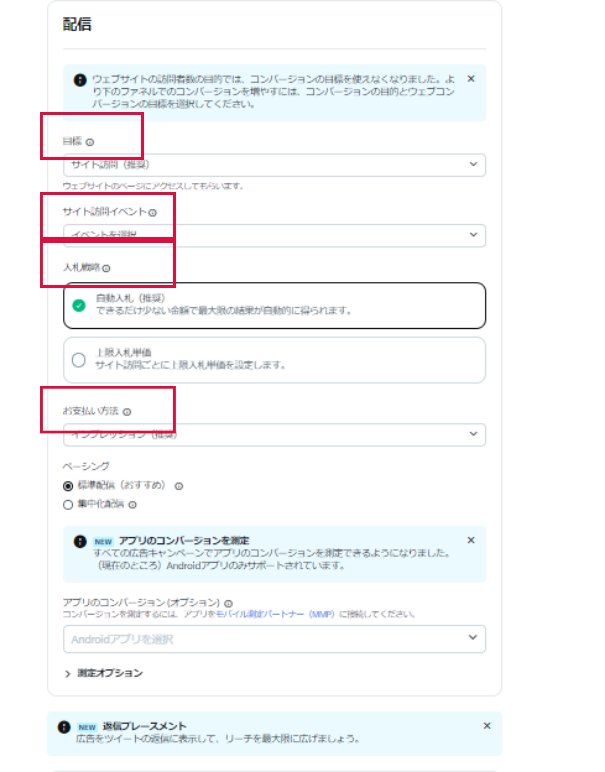This screenshot has height=772, width=605.
Task: Click alert icon in アプリのコンバージョン notice
Action: (80, 541)
